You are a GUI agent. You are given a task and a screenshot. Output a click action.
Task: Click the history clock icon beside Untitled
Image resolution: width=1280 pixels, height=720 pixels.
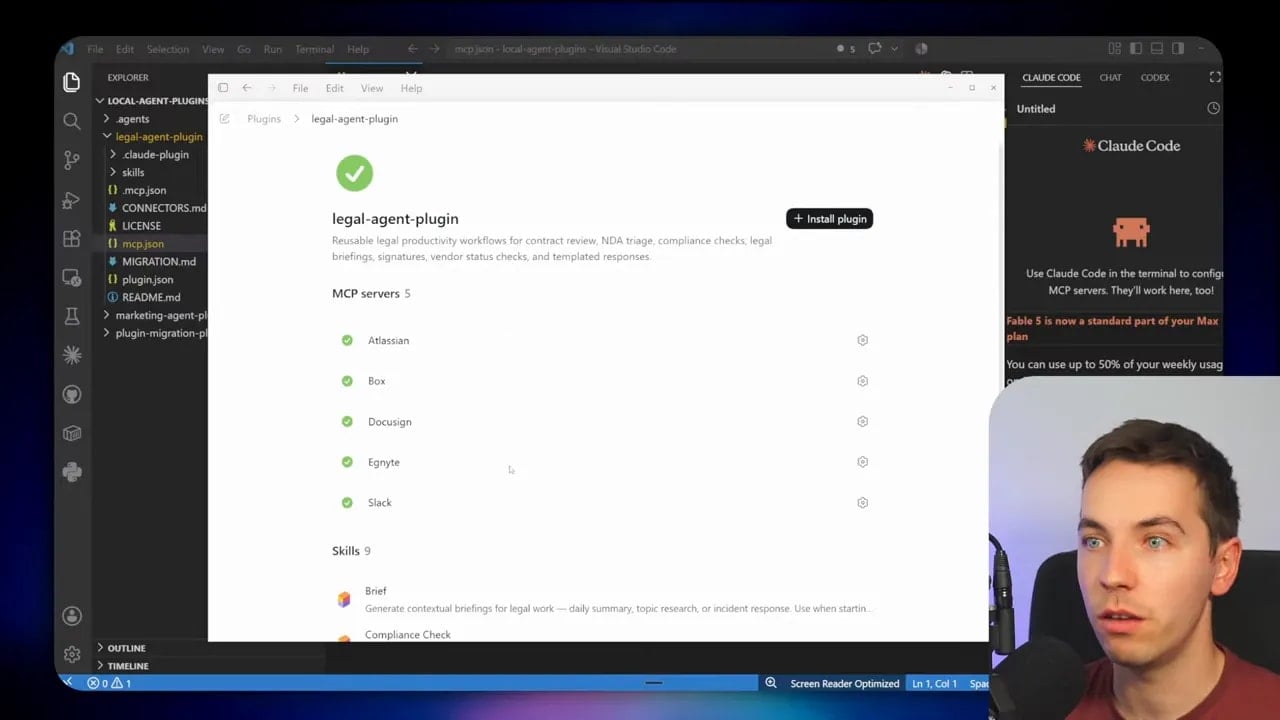(1213, 108)
